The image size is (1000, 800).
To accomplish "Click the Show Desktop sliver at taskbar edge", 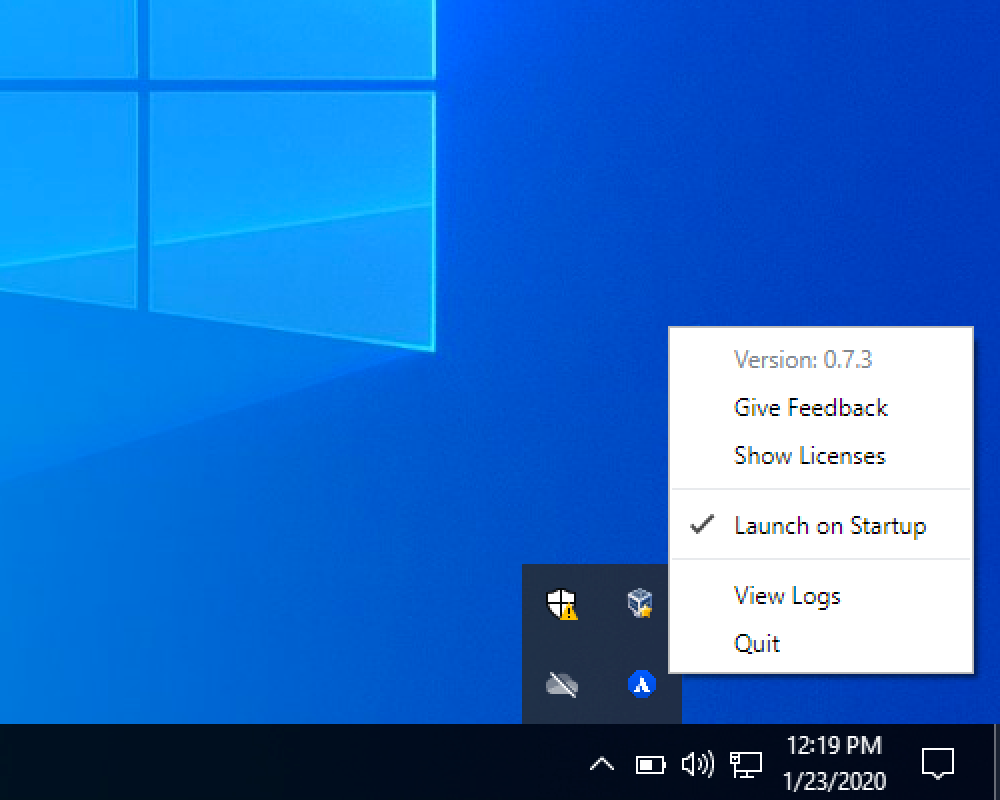I will (996, 763).
